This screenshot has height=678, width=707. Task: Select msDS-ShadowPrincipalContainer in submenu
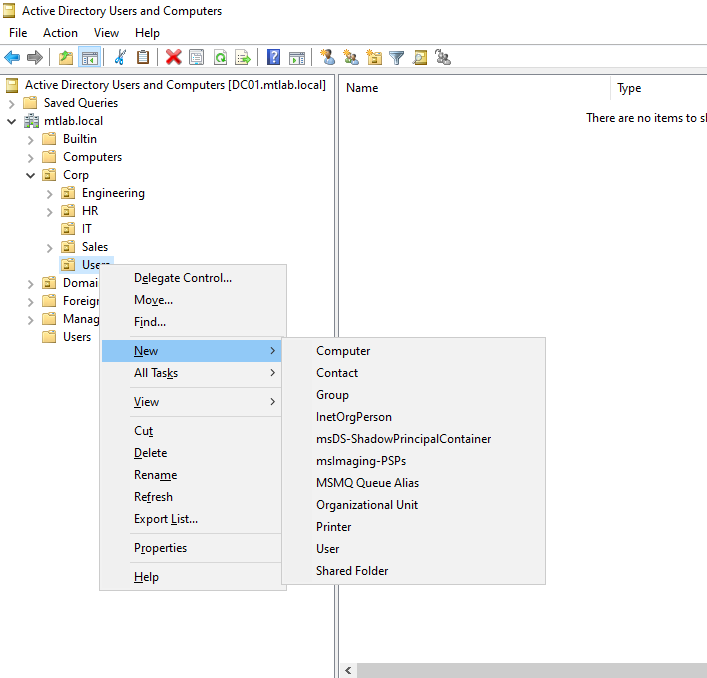click(x=413, y=439)
